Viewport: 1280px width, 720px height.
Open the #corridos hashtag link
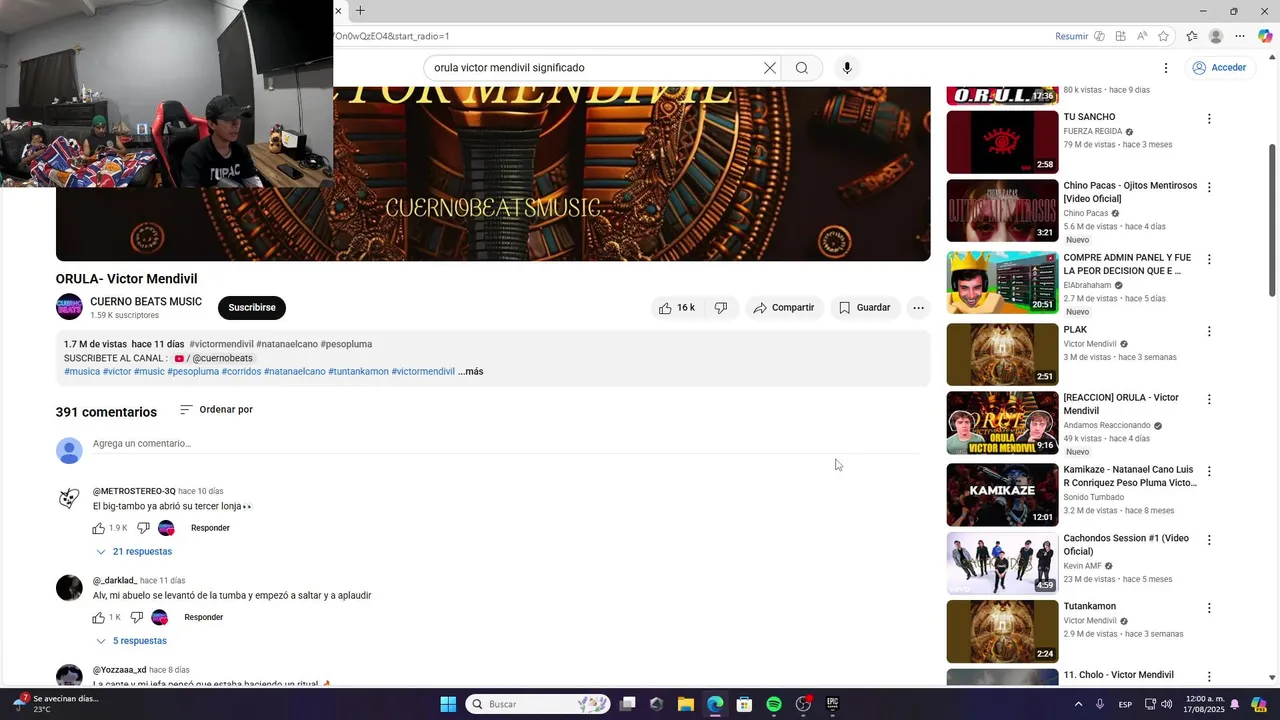[x=241, y=372]
